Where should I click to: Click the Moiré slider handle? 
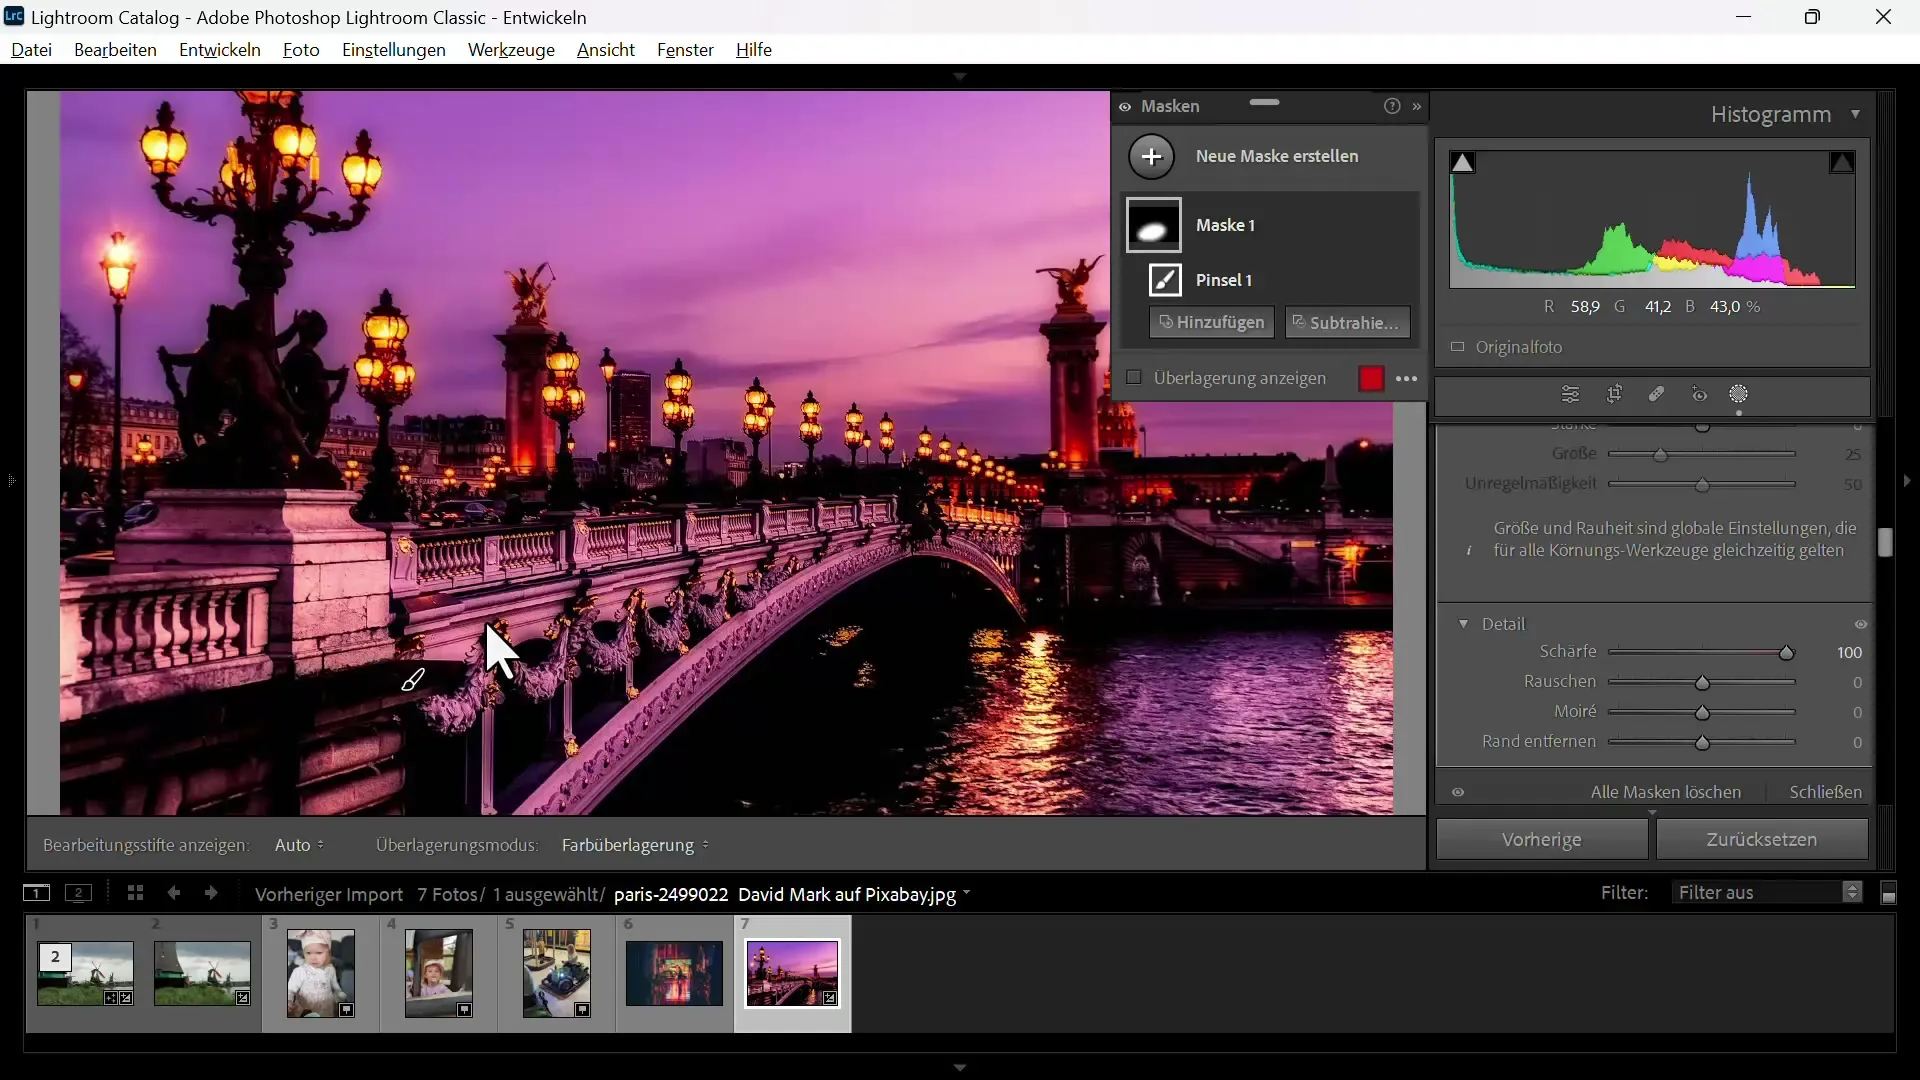point(1703,713)
